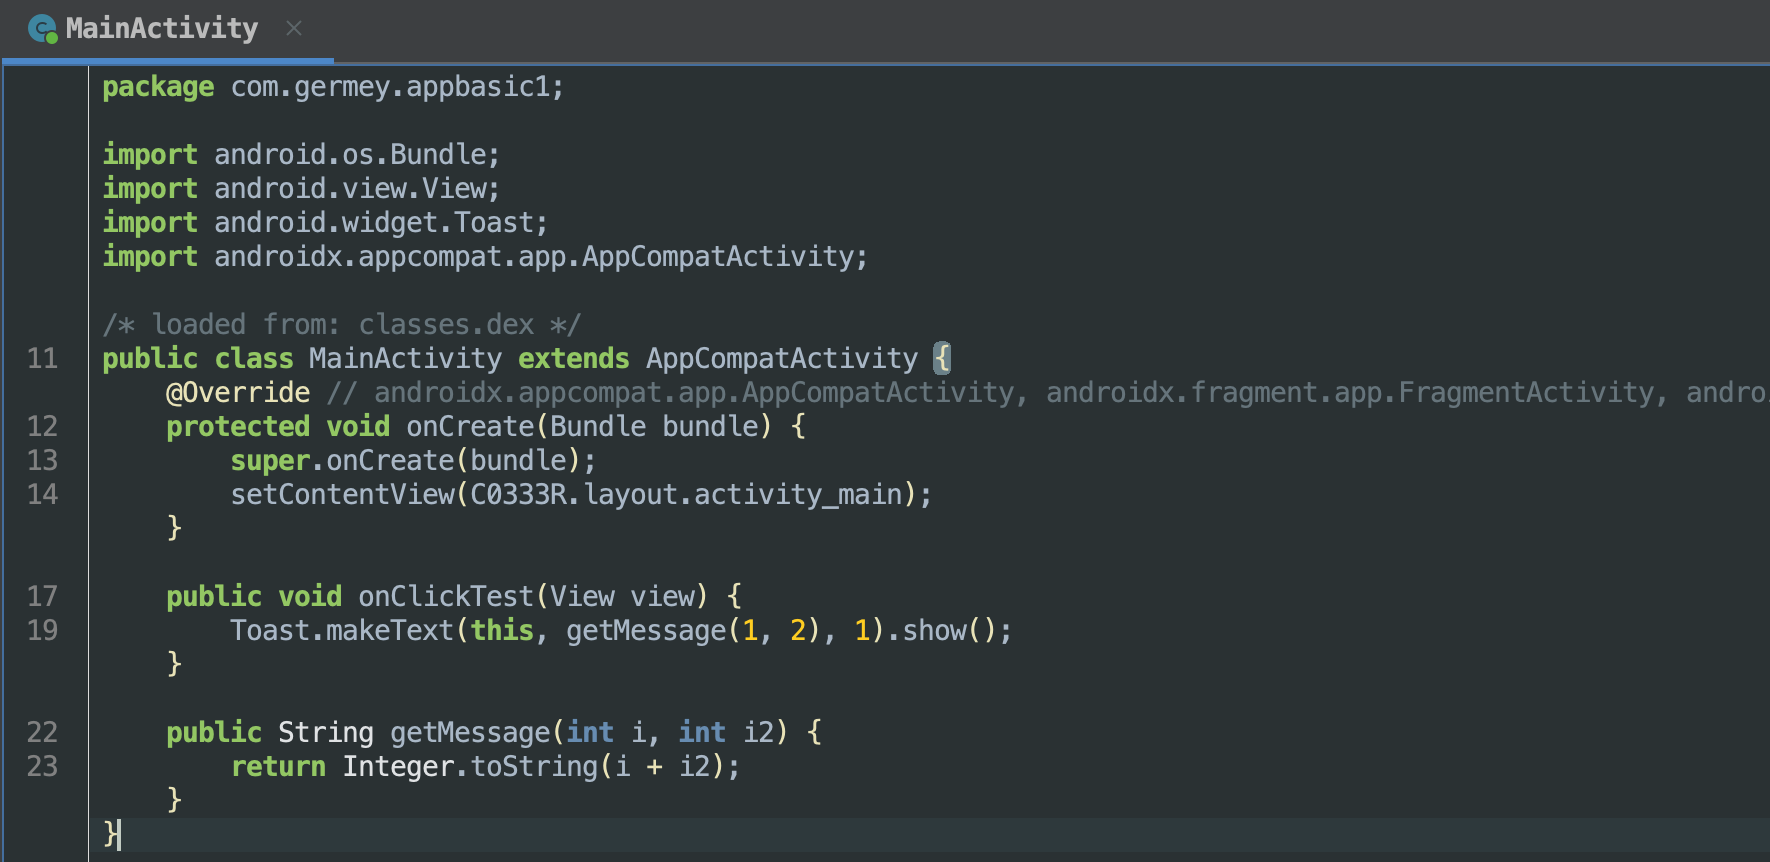Click line number 23 in the gutter
Image resolution: width=1770 pixels, height=862 pixels.
[x=42, y=766]
